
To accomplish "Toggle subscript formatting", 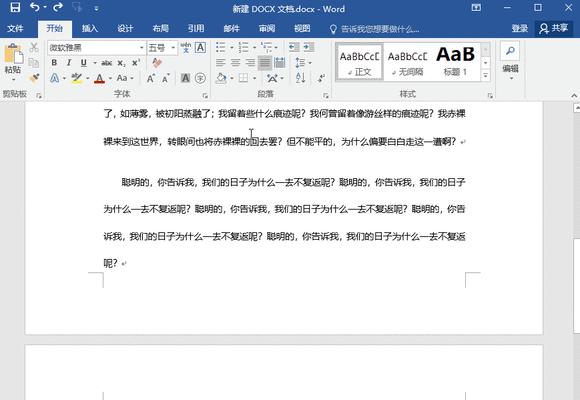I will pyautogui.click(x=121, y=63).
